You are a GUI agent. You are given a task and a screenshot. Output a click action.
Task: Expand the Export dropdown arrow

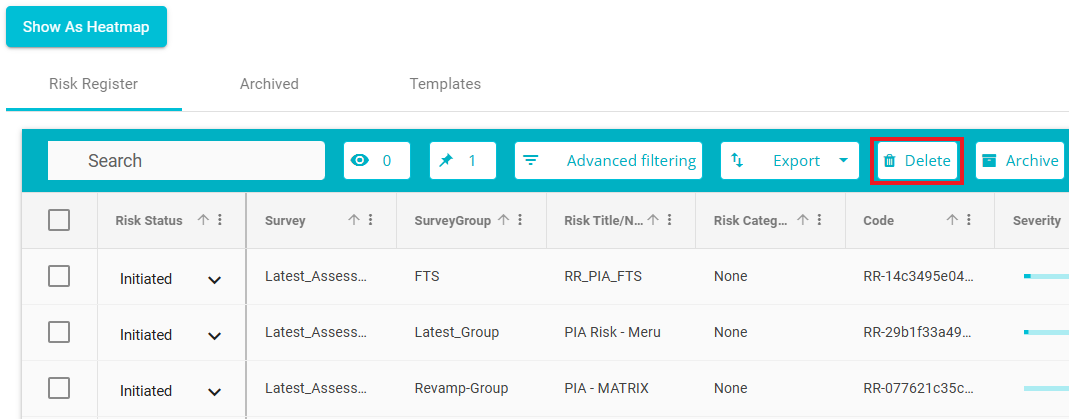coord(843,161)
